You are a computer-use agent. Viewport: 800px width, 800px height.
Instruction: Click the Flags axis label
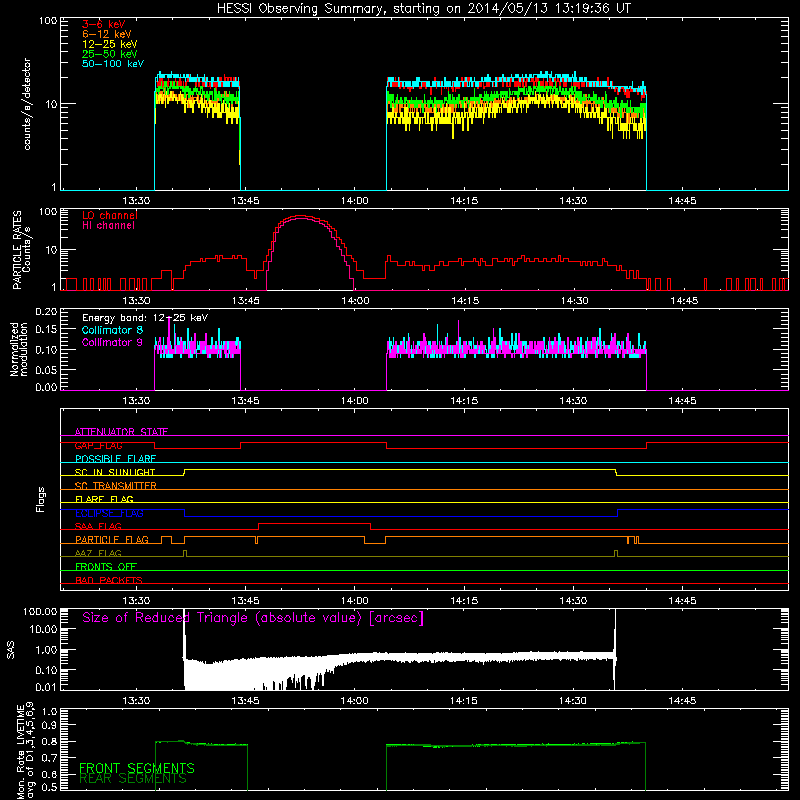41,499
